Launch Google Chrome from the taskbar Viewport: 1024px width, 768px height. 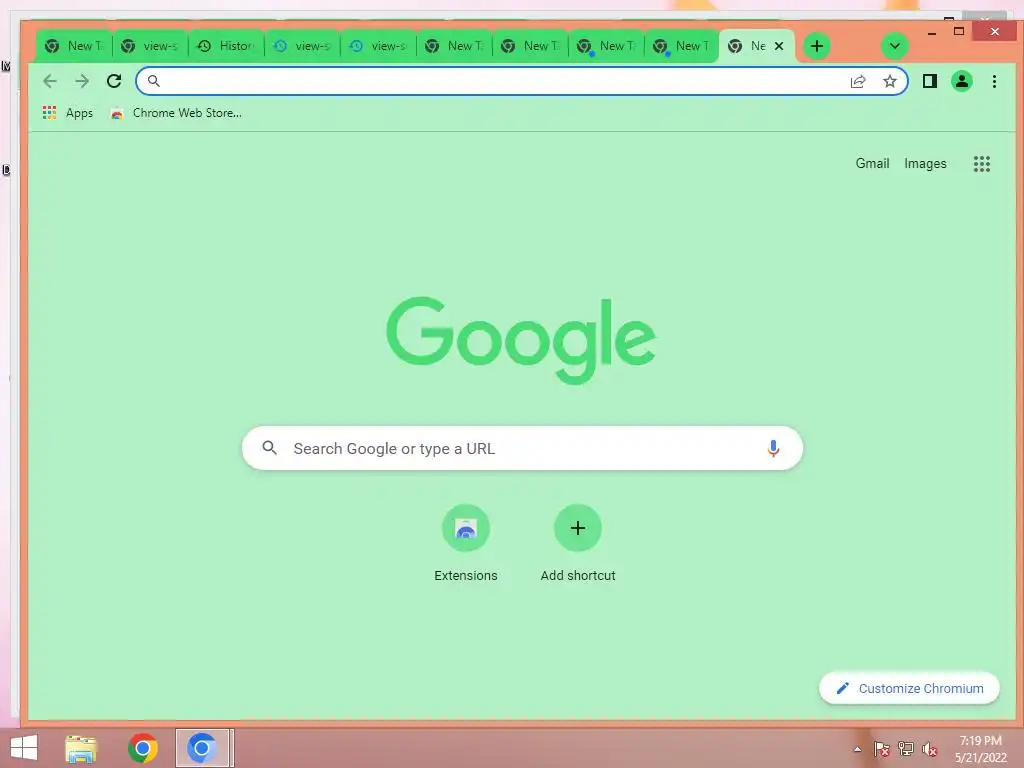142,748
